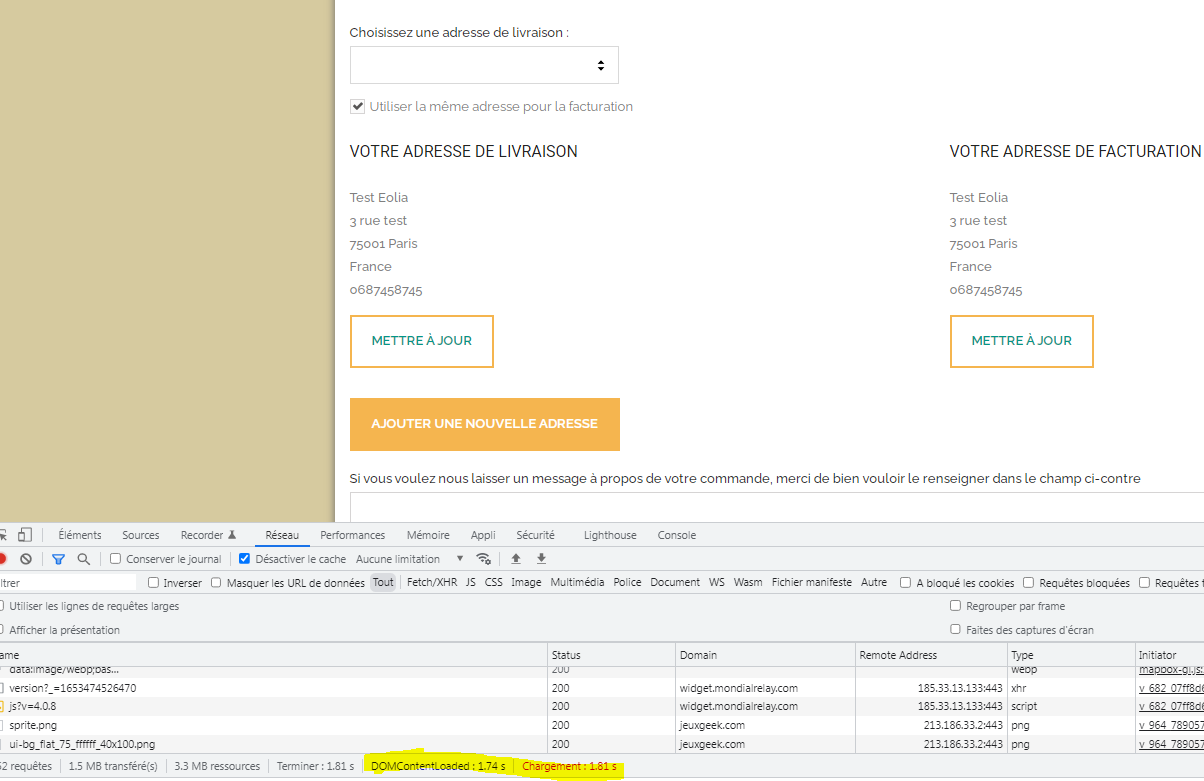Select the Réseau tab
This screenshot has width=1204, height=781.
282,535
